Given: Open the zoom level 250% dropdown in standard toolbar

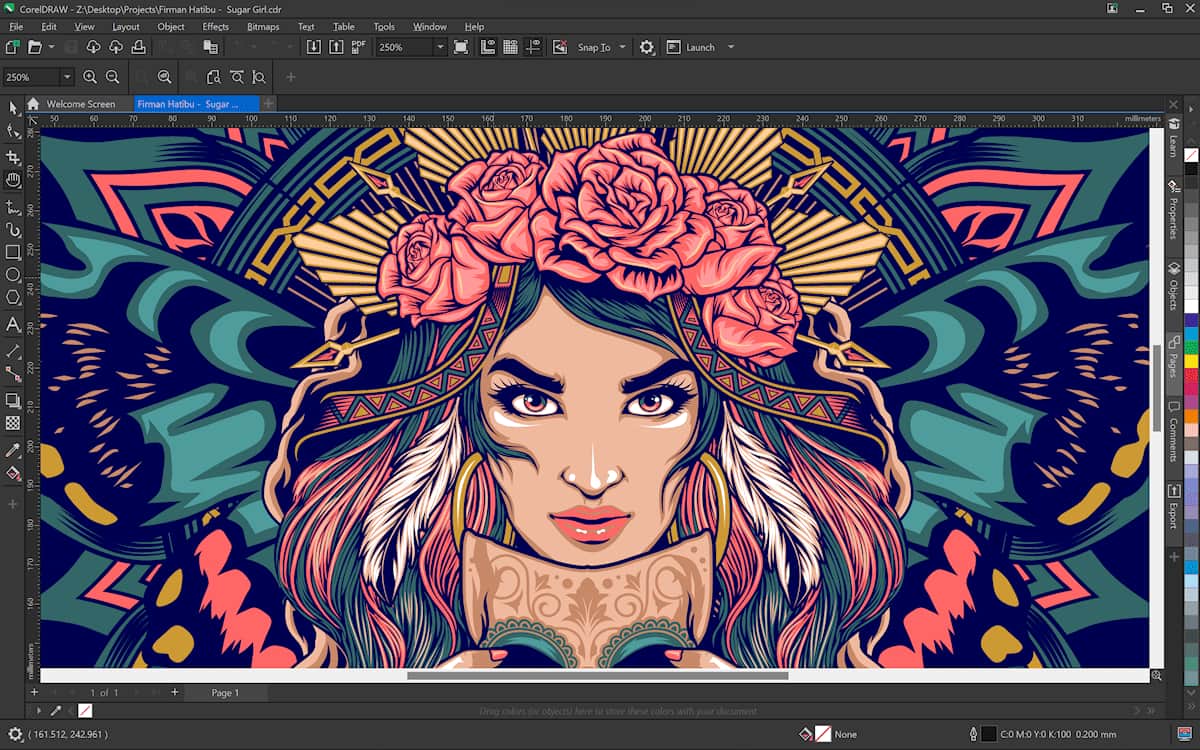Looking at the screenshot, I should [439, 47].
